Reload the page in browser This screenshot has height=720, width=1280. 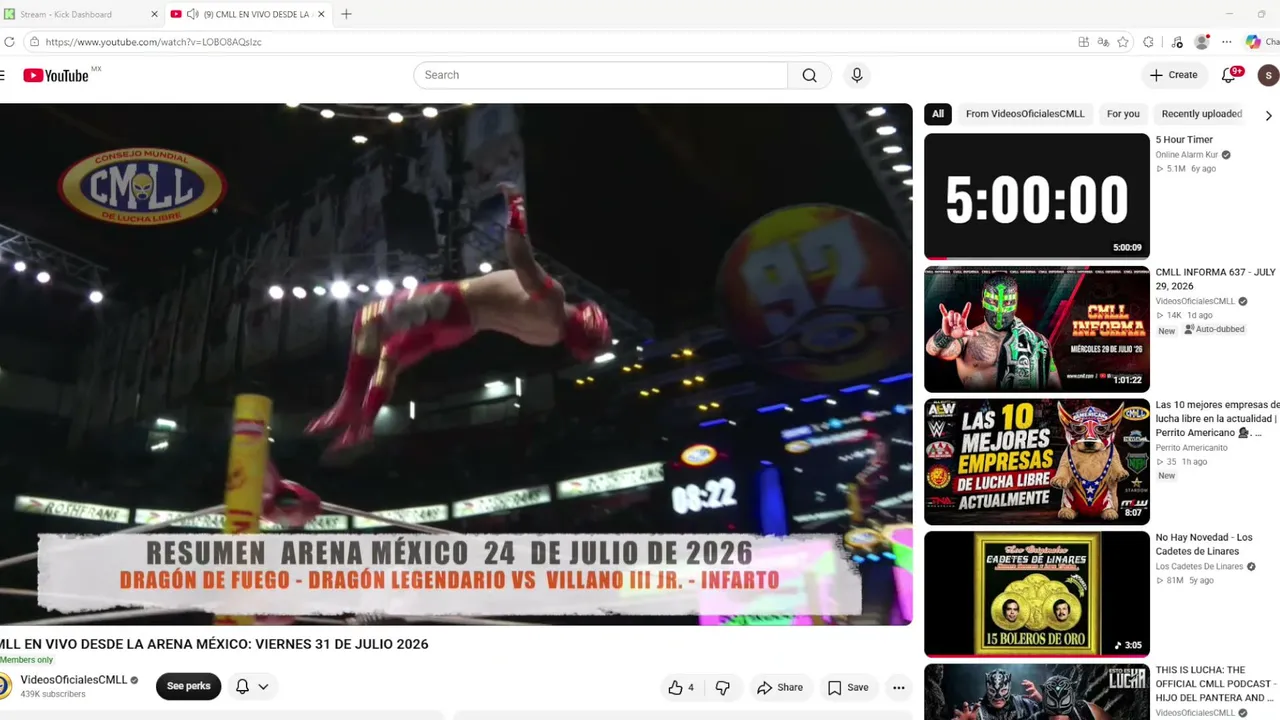(9, 42)
